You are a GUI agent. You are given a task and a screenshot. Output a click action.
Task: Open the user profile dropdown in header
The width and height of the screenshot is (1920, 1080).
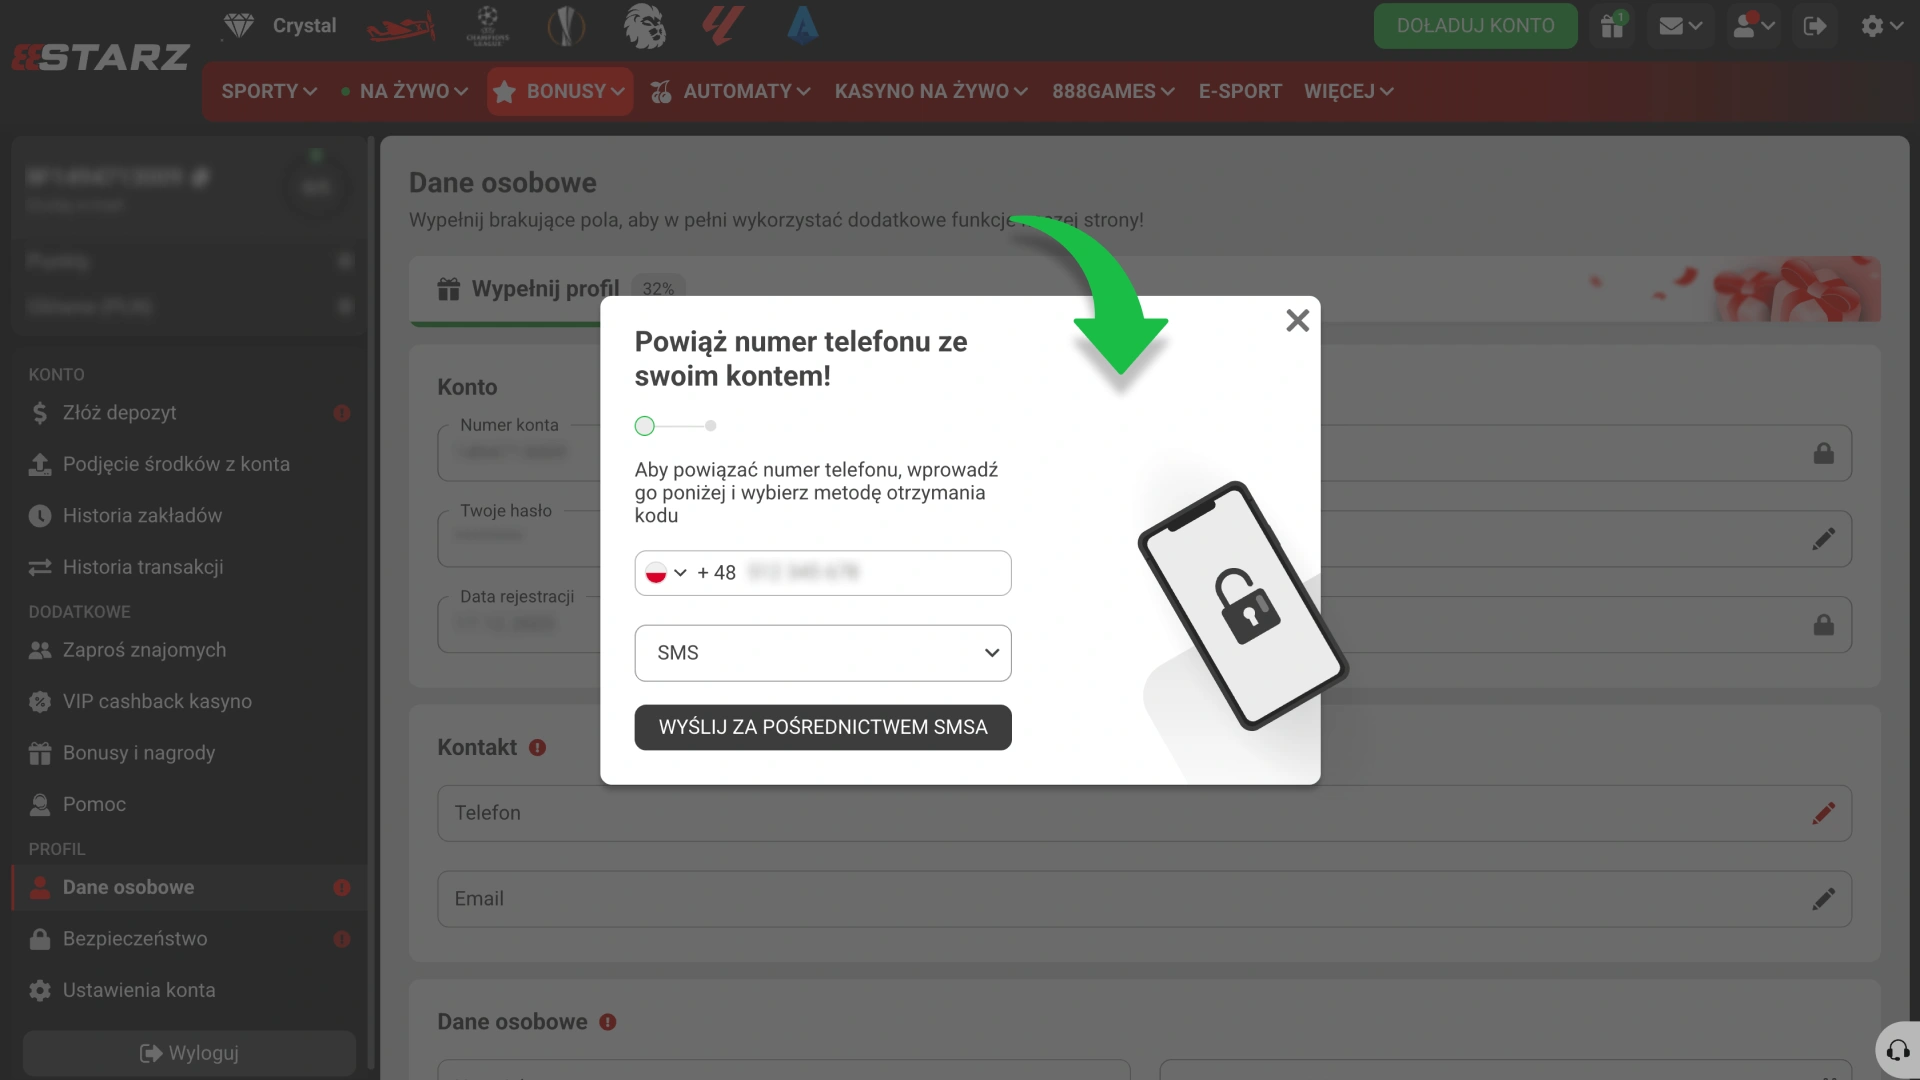click(x=1753, y=25)
